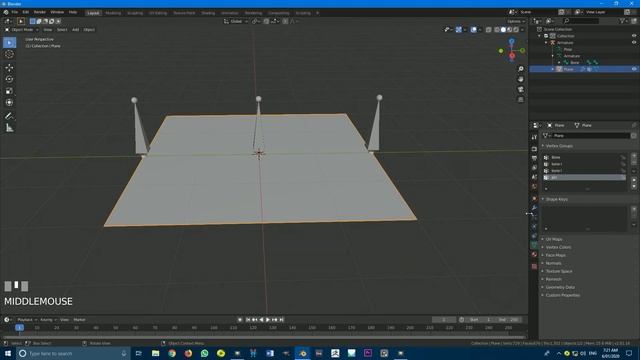Choose the Move tool
The width and height of the screenshot is (640, 360).
pos(9,68)
